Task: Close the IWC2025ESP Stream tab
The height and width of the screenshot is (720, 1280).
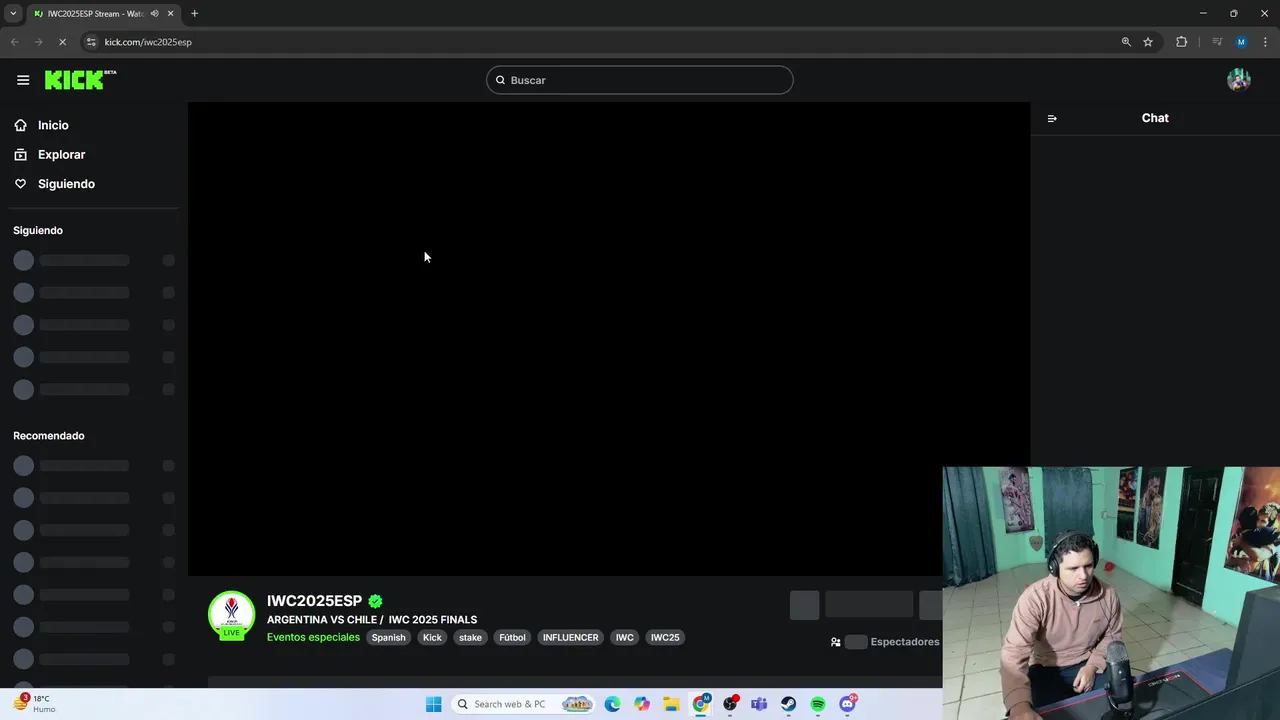Action: (171, 14)
